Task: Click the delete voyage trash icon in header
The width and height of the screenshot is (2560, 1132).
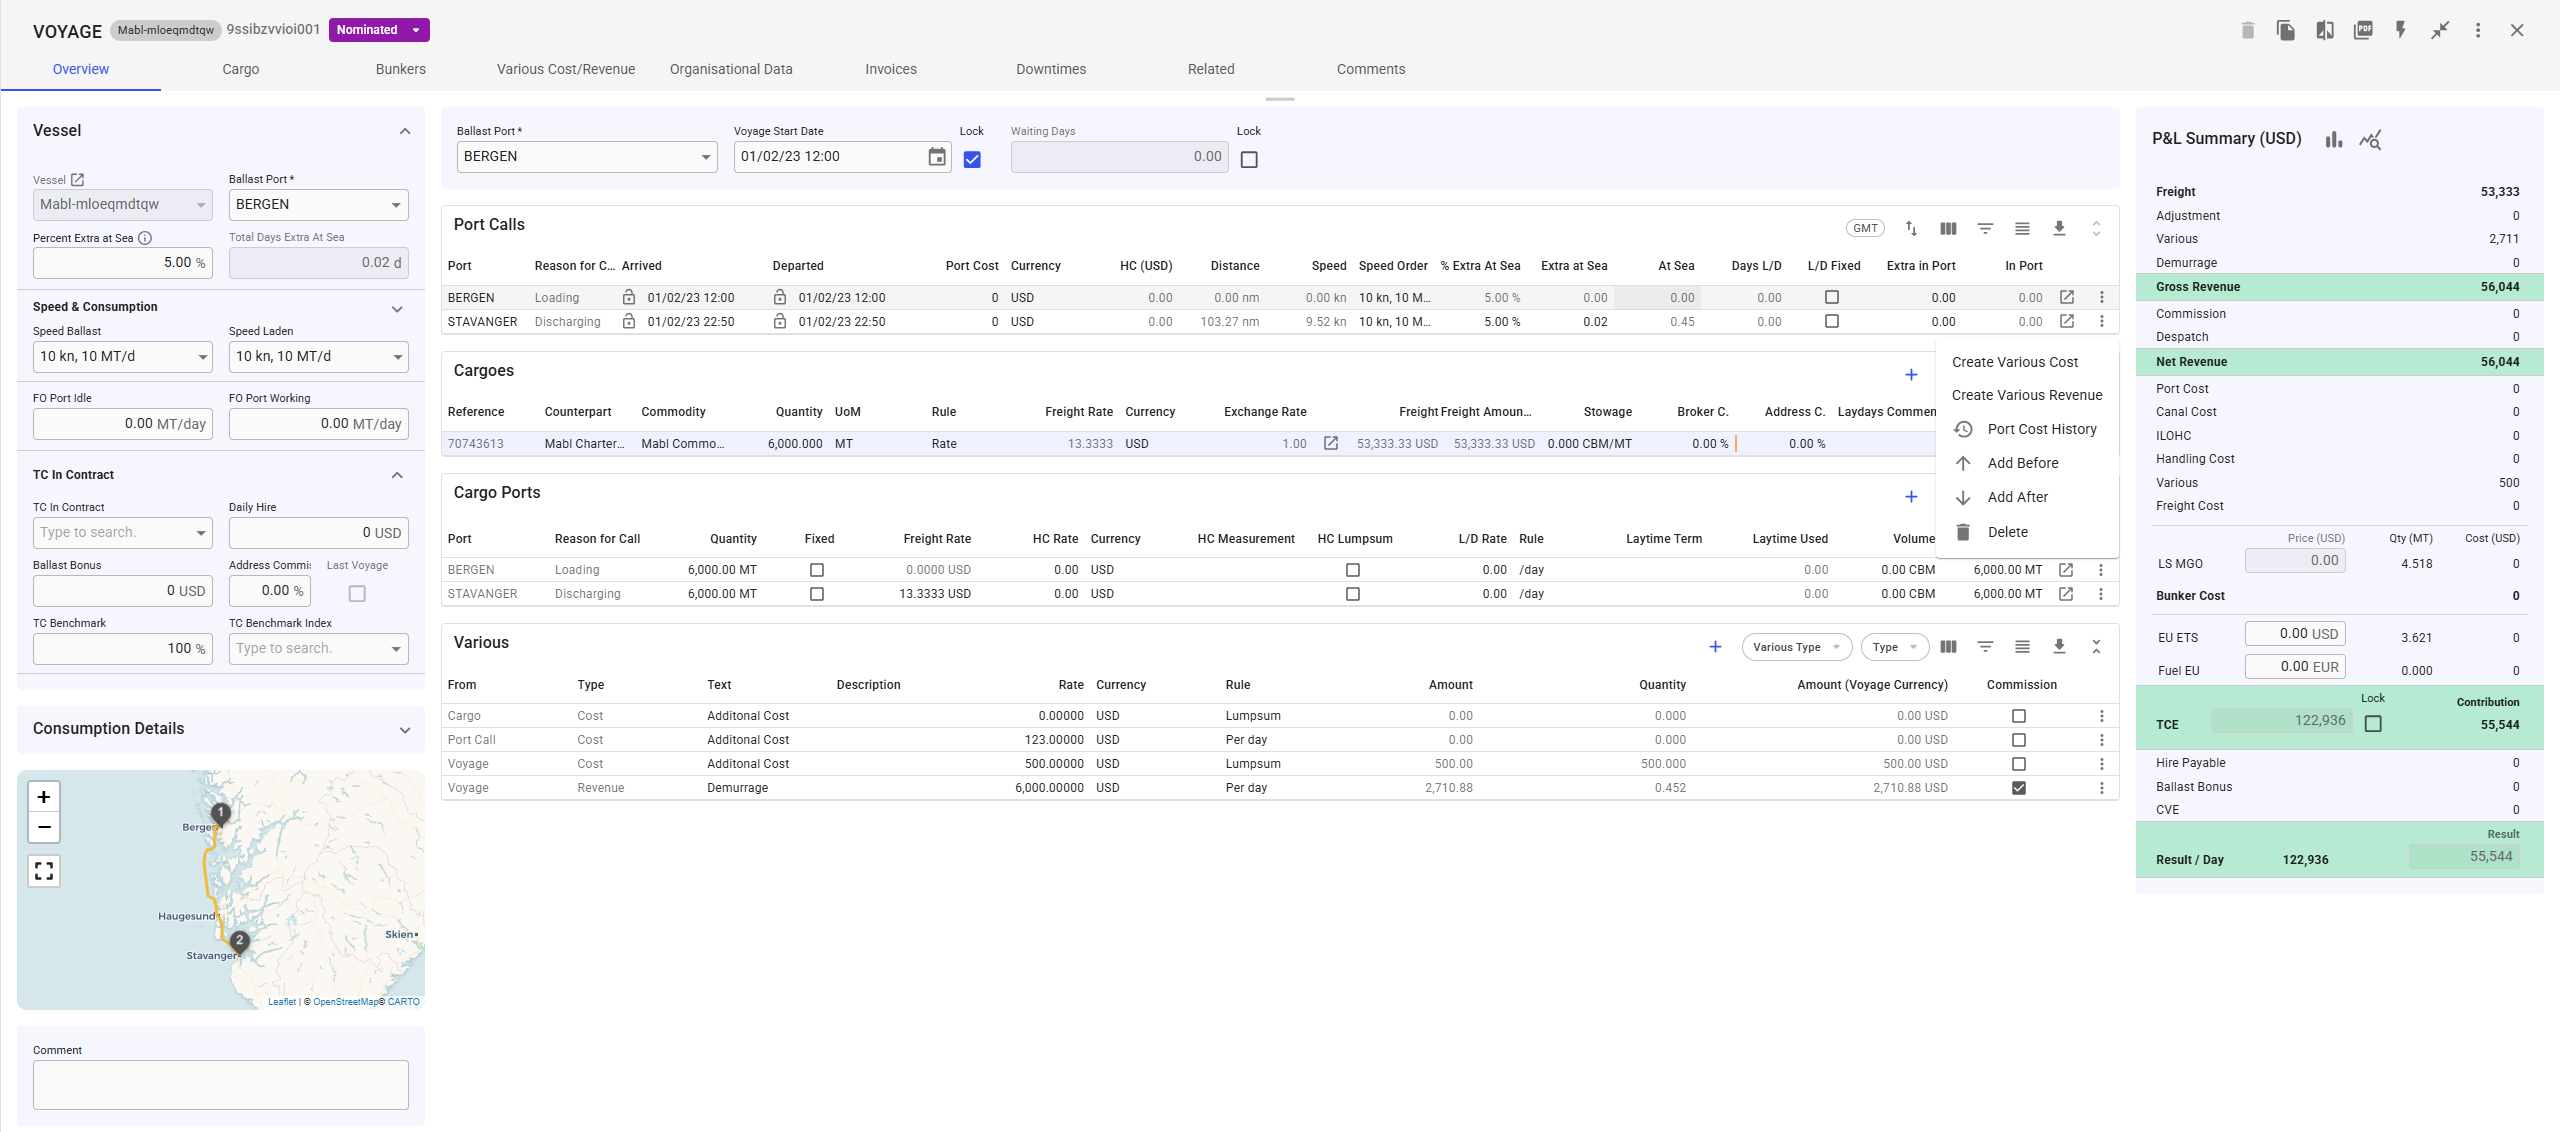Action: 2247,30
